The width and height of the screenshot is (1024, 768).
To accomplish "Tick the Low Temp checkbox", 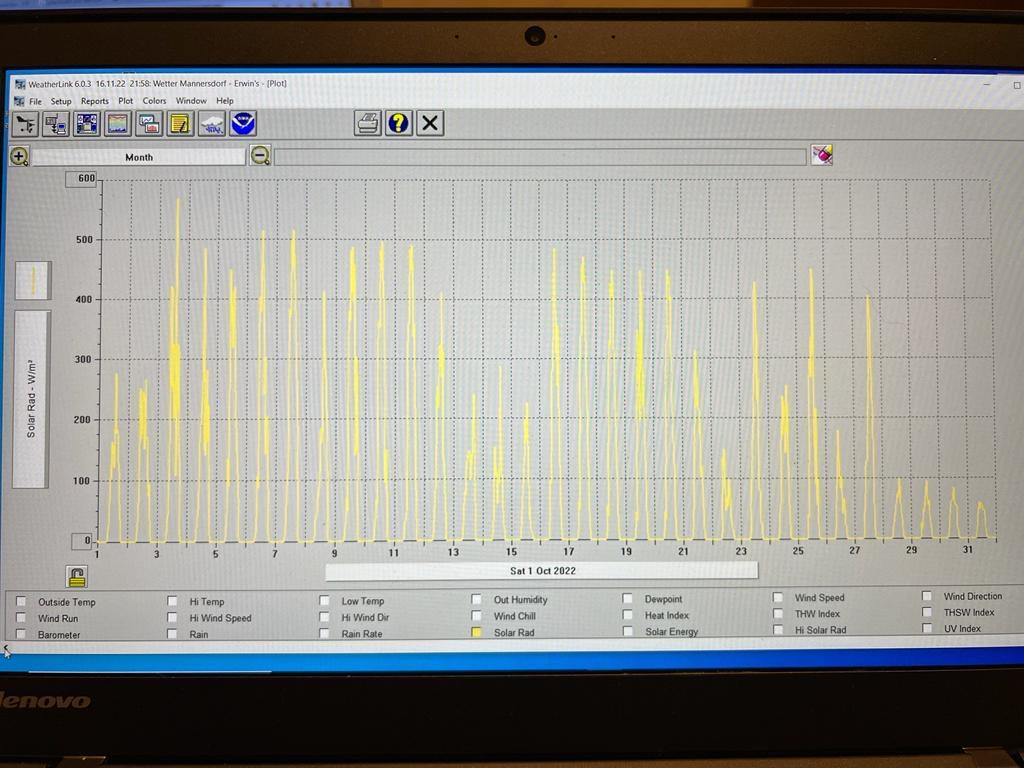I will coord(325,600).
